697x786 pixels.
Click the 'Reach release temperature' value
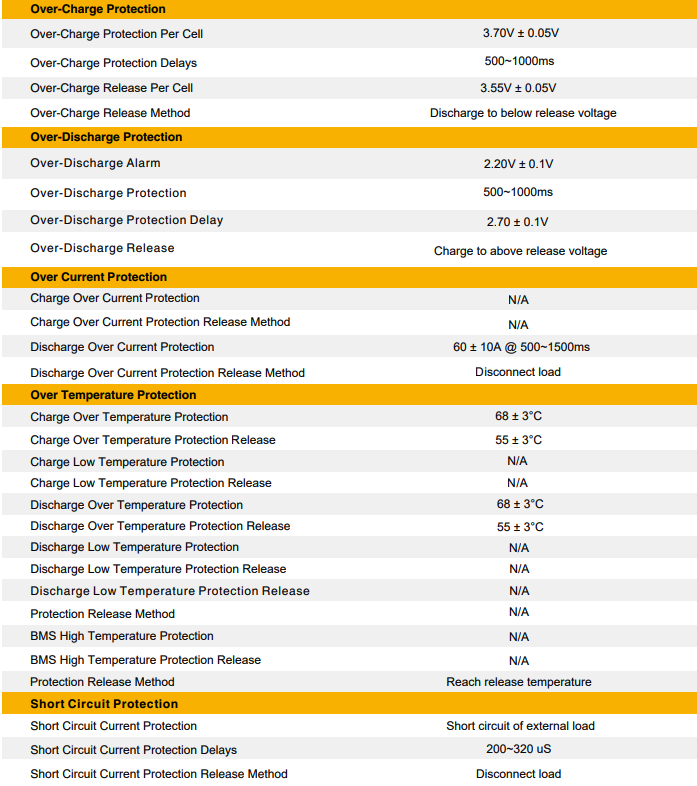coord(519,682)
